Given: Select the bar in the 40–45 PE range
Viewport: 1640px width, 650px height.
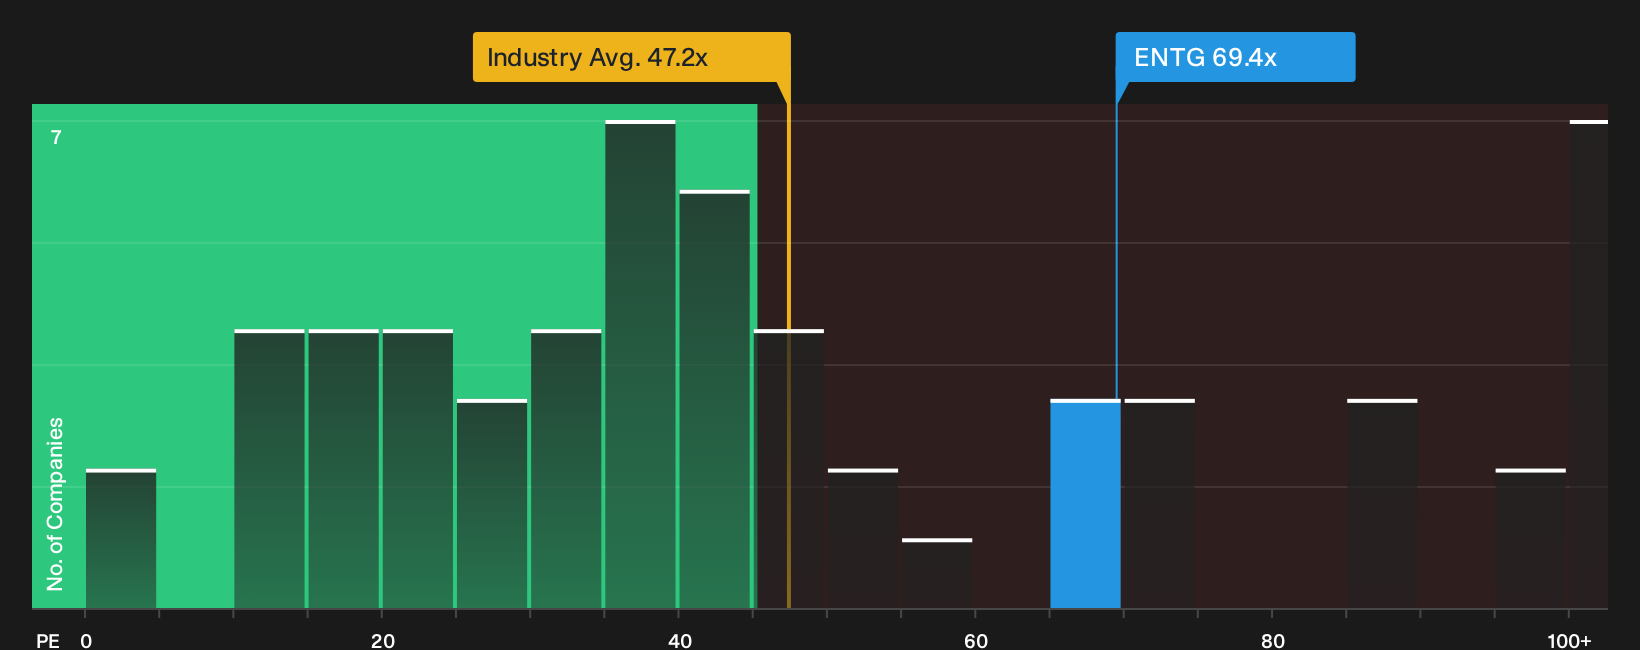Looking at the screenshot, I should [x=714, y=399].
